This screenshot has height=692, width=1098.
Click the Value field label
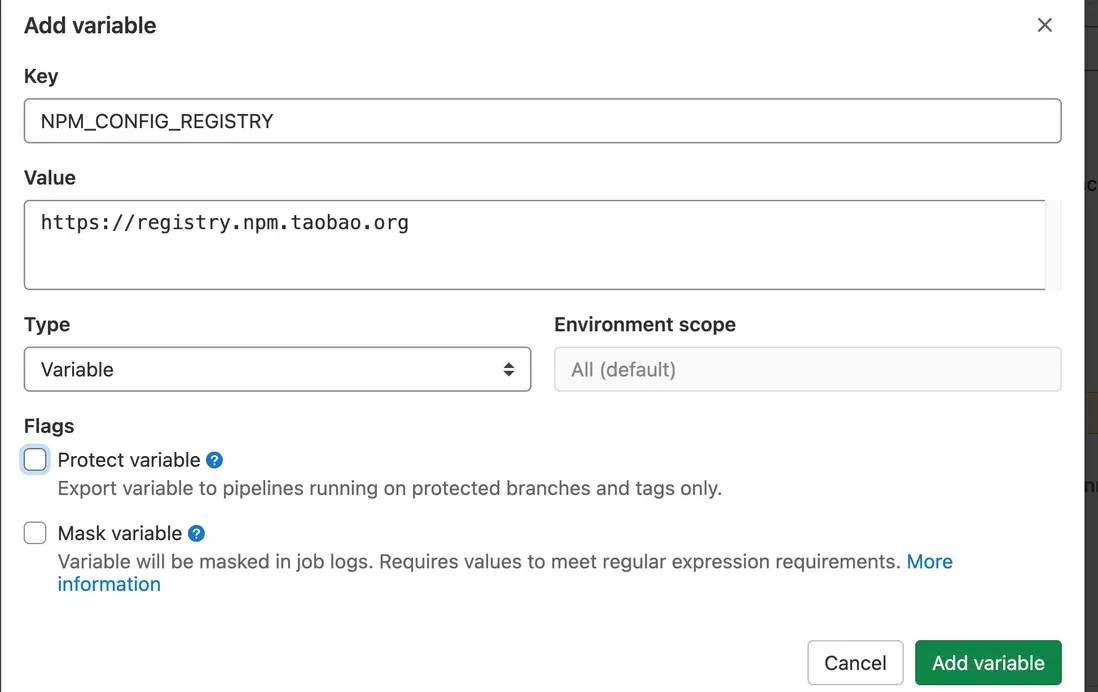point(50,177)
